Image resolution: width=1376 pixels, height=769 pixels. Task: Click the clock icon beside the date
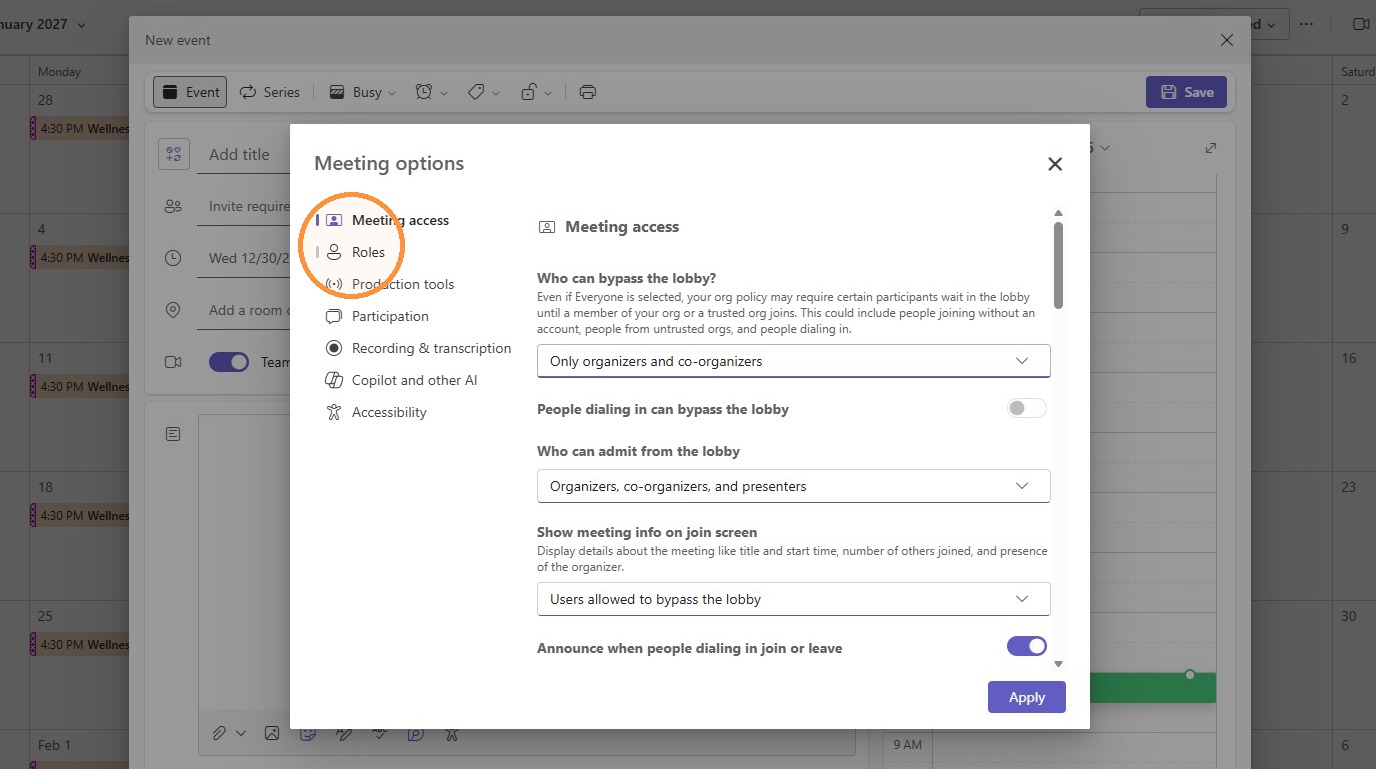(173, 258)
